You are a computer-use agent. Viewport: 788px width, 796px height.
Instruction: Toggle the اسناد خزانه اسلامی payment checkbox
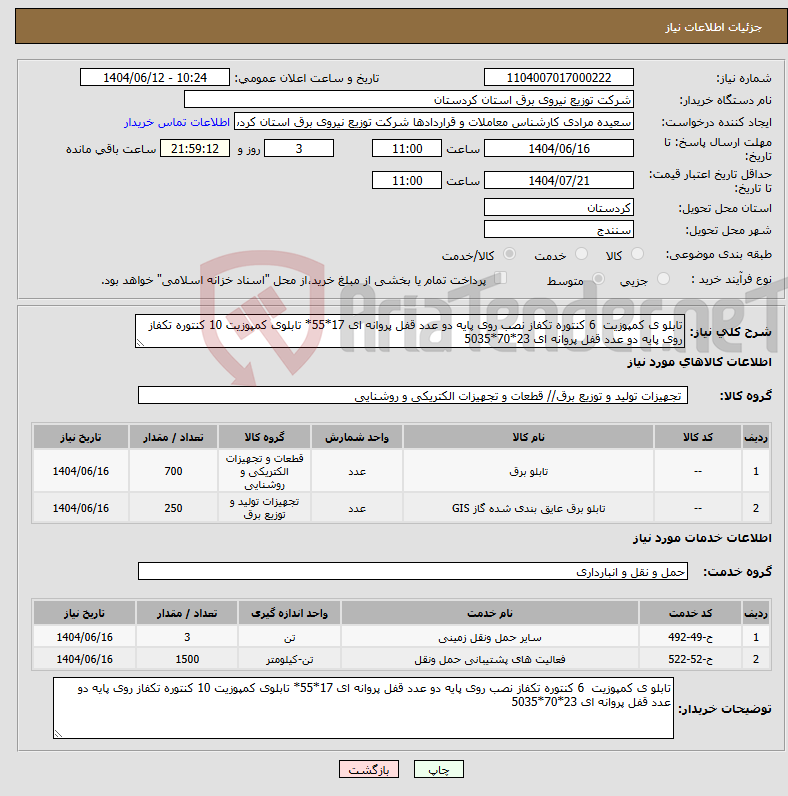point(501,278)
